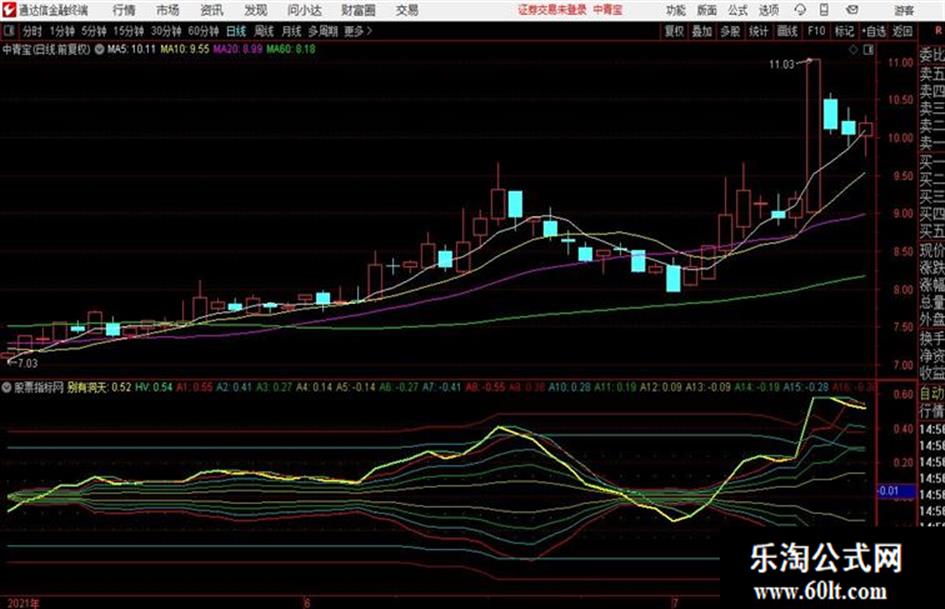The width and height of the screenshot is (945, 609).
Task: Click the HV: 0.54 indicator value
Action: pos(154,388)
